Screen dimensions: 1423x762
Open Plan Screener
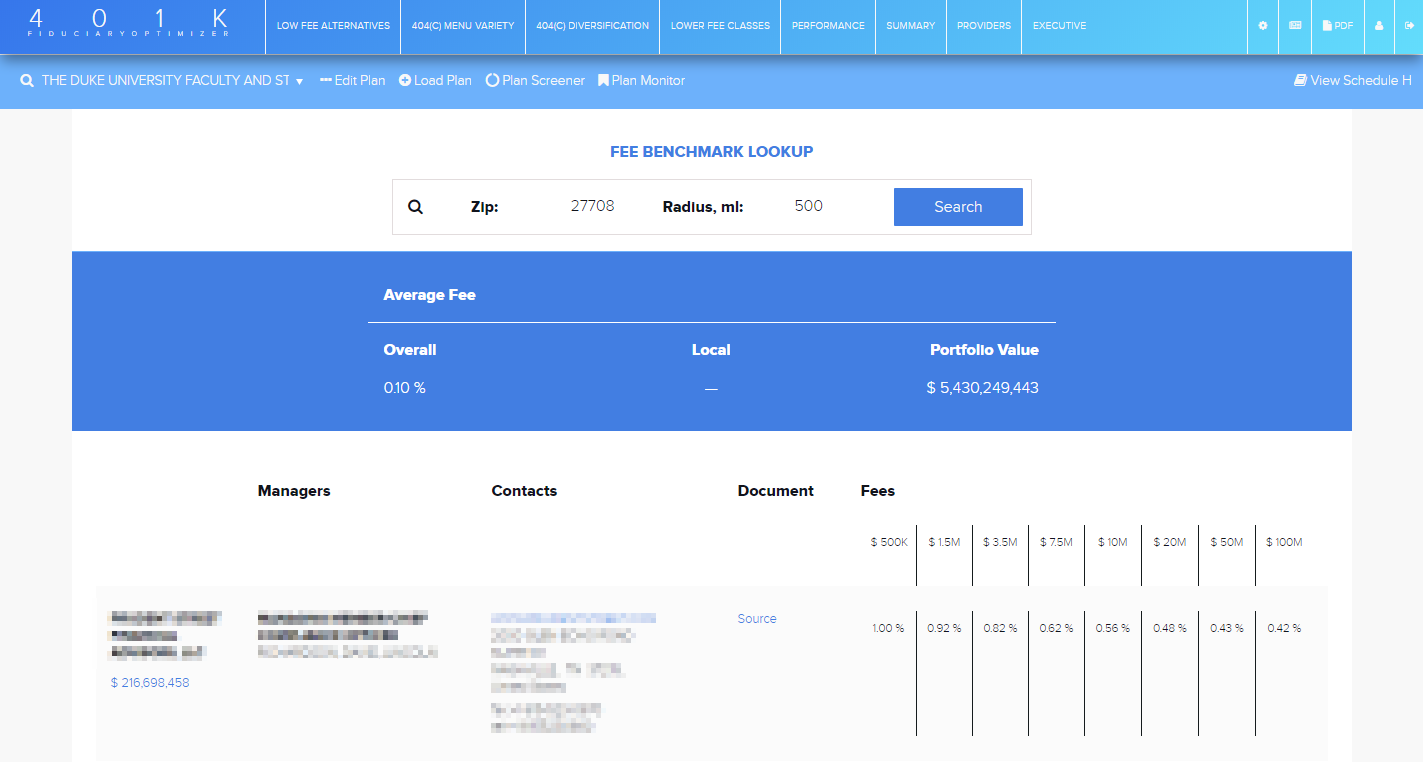point(535,81)
